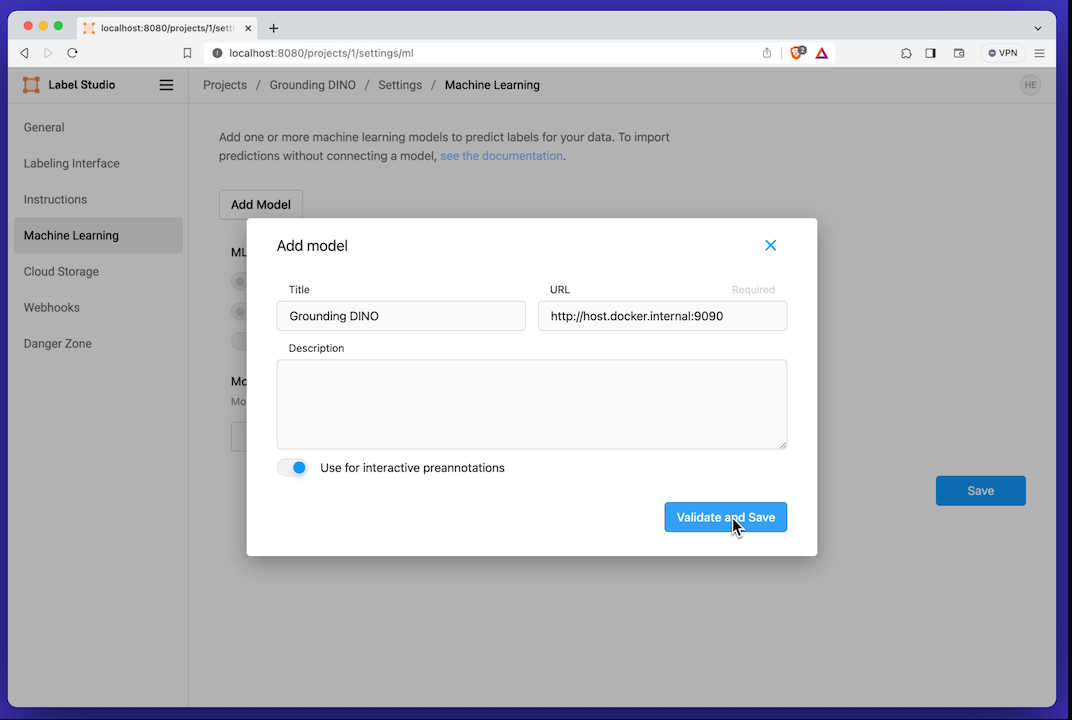Click the HE user avatar

(x=1030, y=85)
